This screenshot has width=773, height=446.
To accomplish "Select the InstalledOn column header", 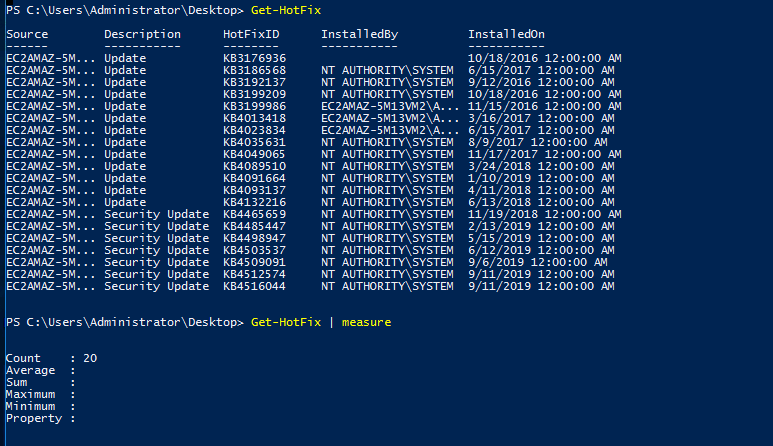I will click(506, 34).
